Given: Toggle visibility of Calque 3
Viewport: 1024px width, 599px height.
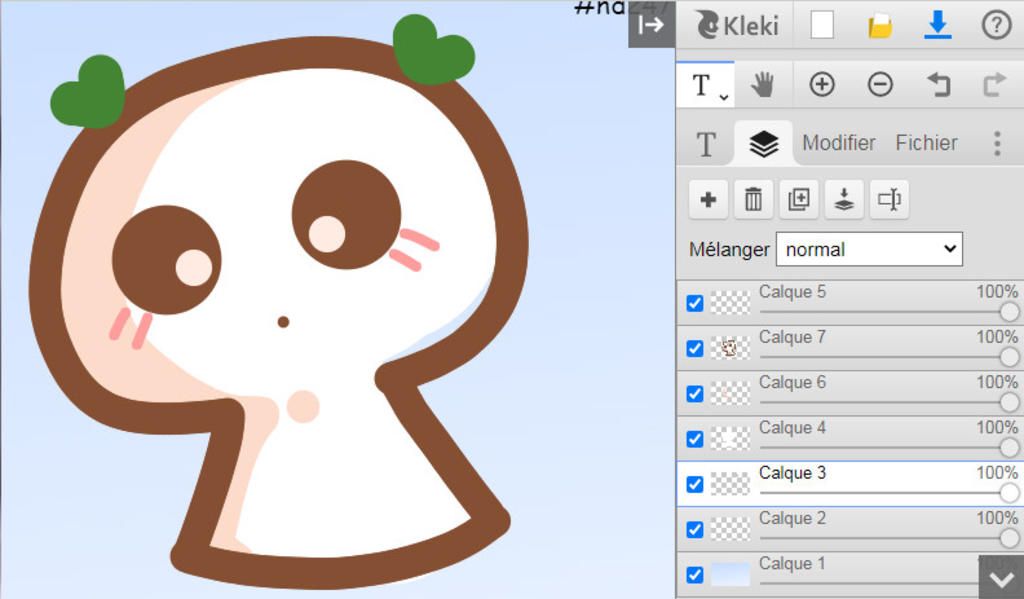Looking at the screenshot, I should pyautogui.click(x=695, y=484).
